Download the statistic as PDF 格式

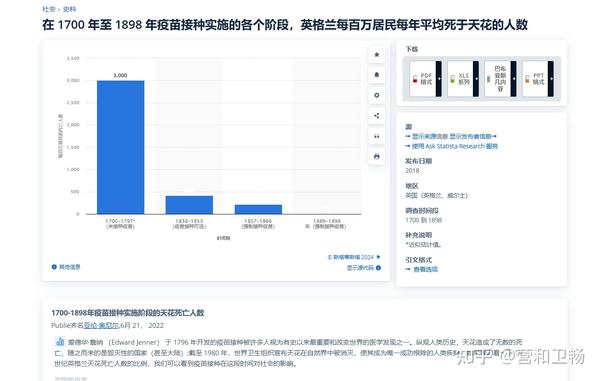click(x=426, y=79)
